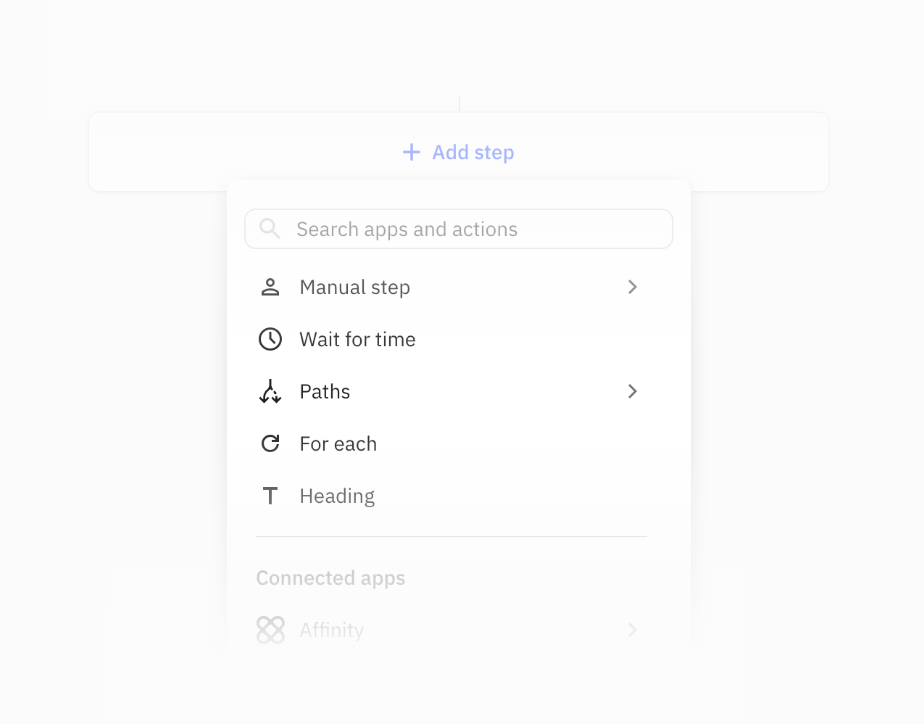Click the search apps and actions field

point(458,229)
